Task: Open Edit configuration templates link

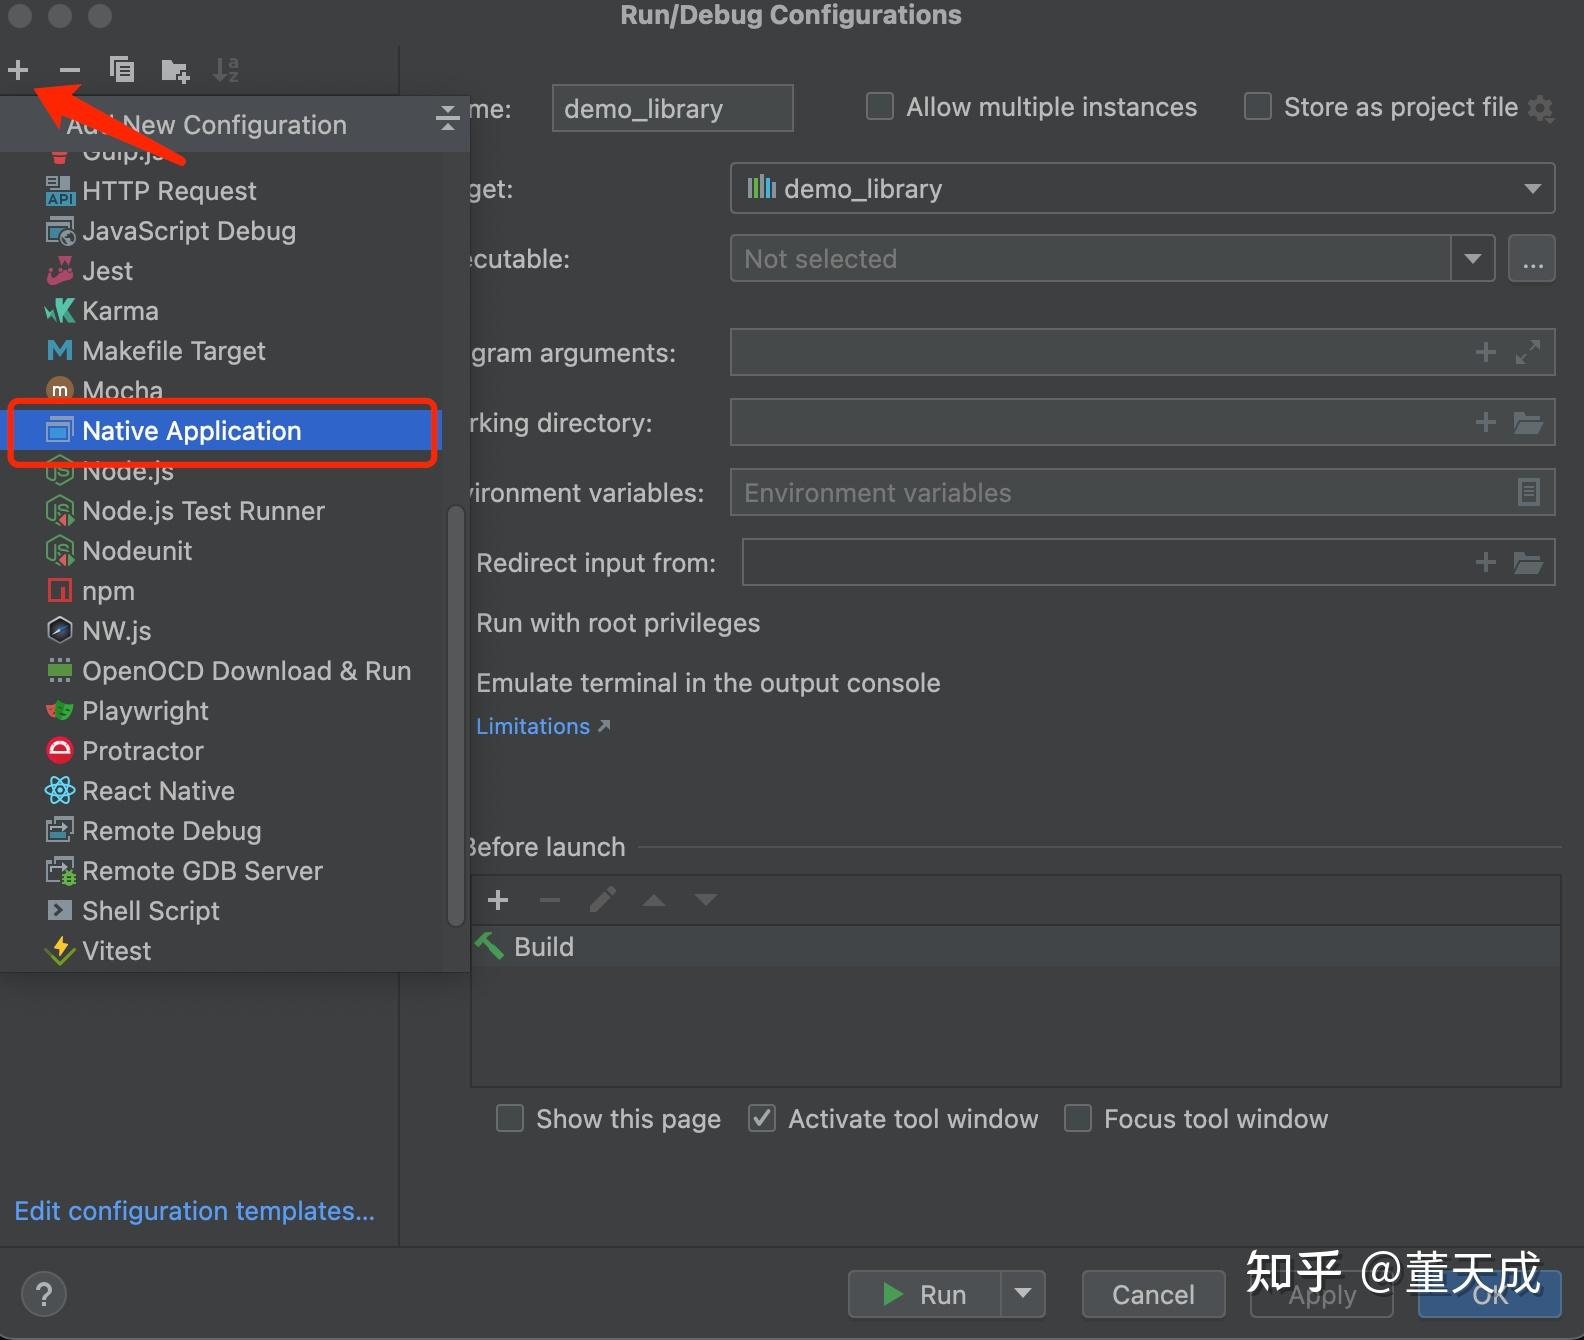Action: click(195, 1211)
